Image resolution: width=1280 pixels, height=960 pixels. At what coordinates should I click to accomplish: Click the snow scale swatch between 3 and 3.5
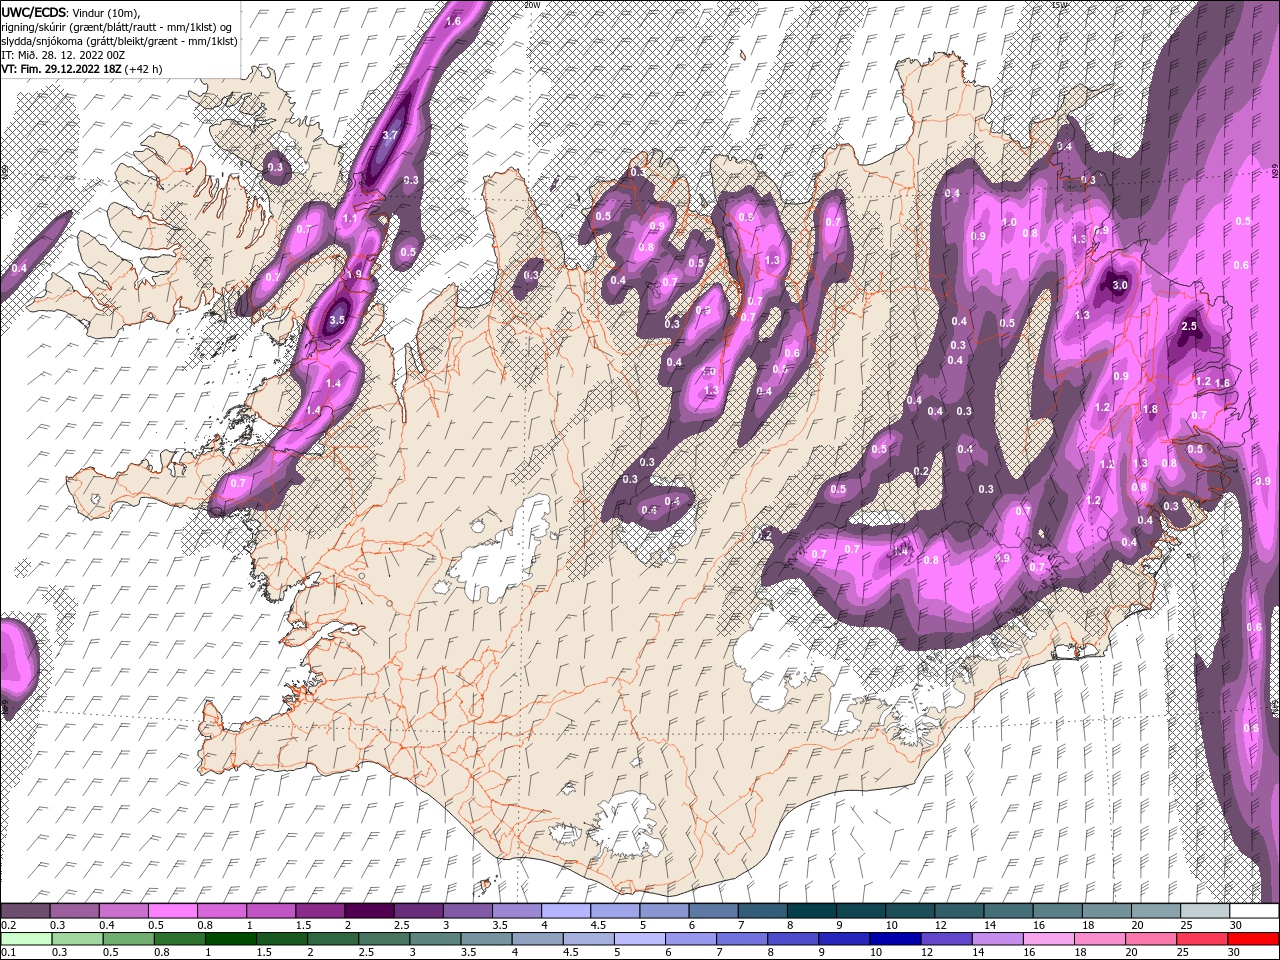coord(466,911)
